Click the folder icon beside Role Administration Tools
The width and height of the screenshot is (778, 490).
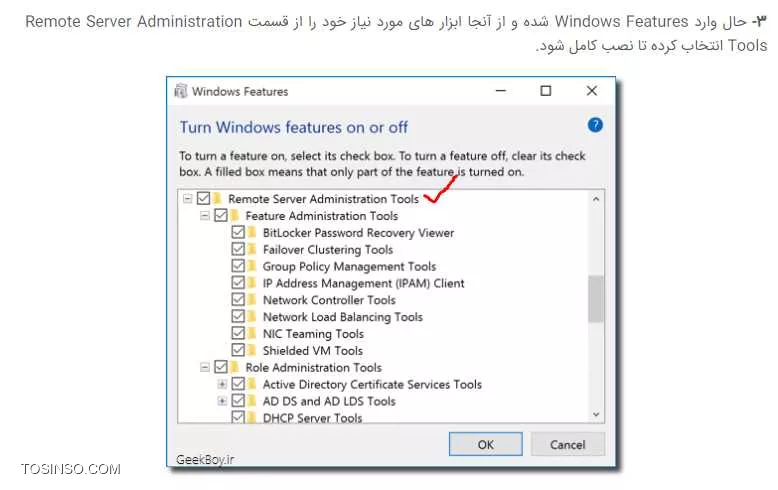[234, 368]
